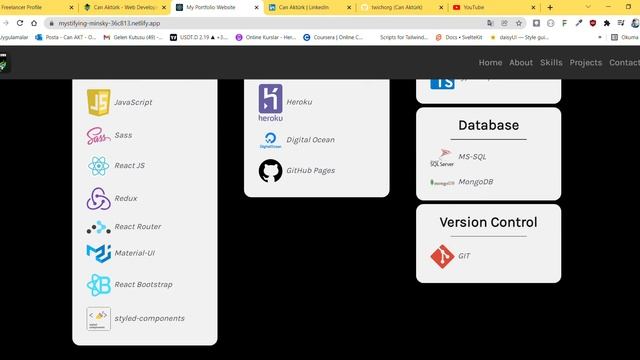The image size is (640, 360).
Task: Close the YouTube tab
Action: pyautogui.click(x=533, y=7)
